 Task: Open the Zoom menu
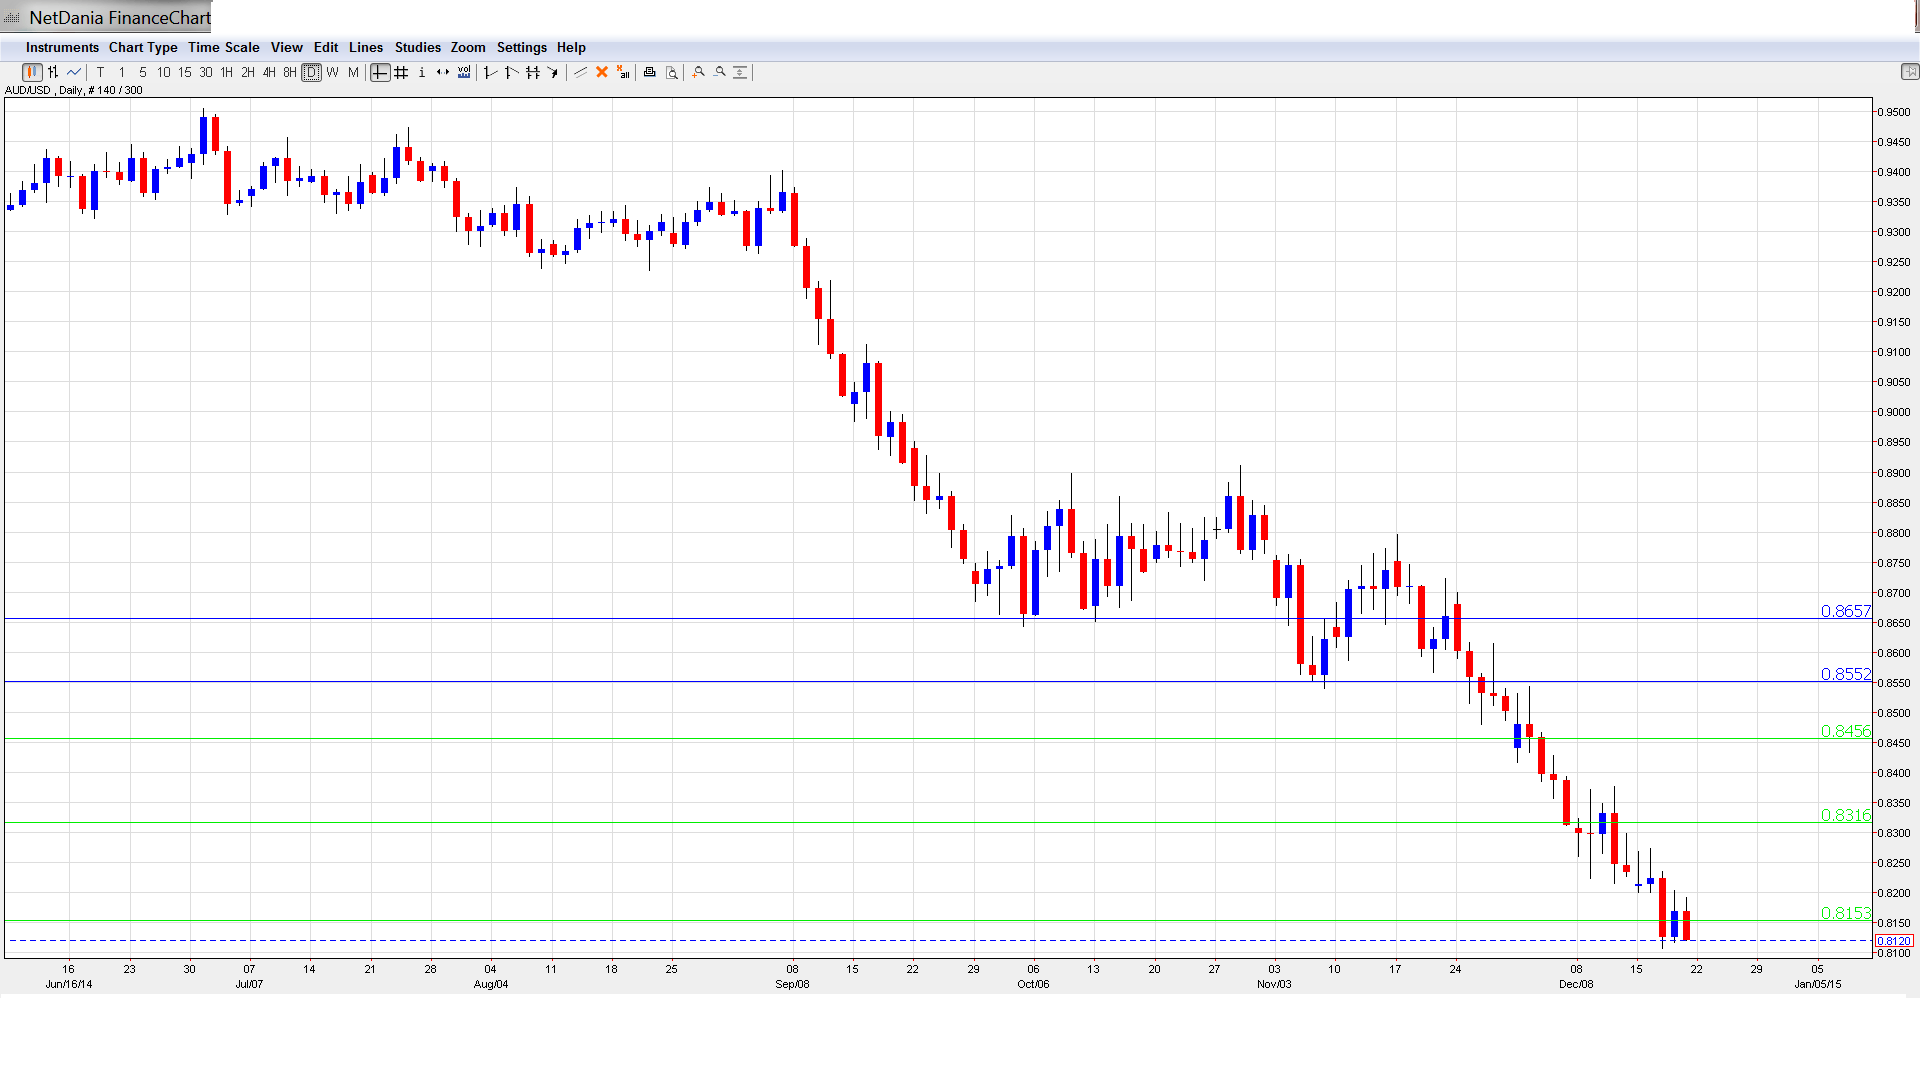coord(468,47)
